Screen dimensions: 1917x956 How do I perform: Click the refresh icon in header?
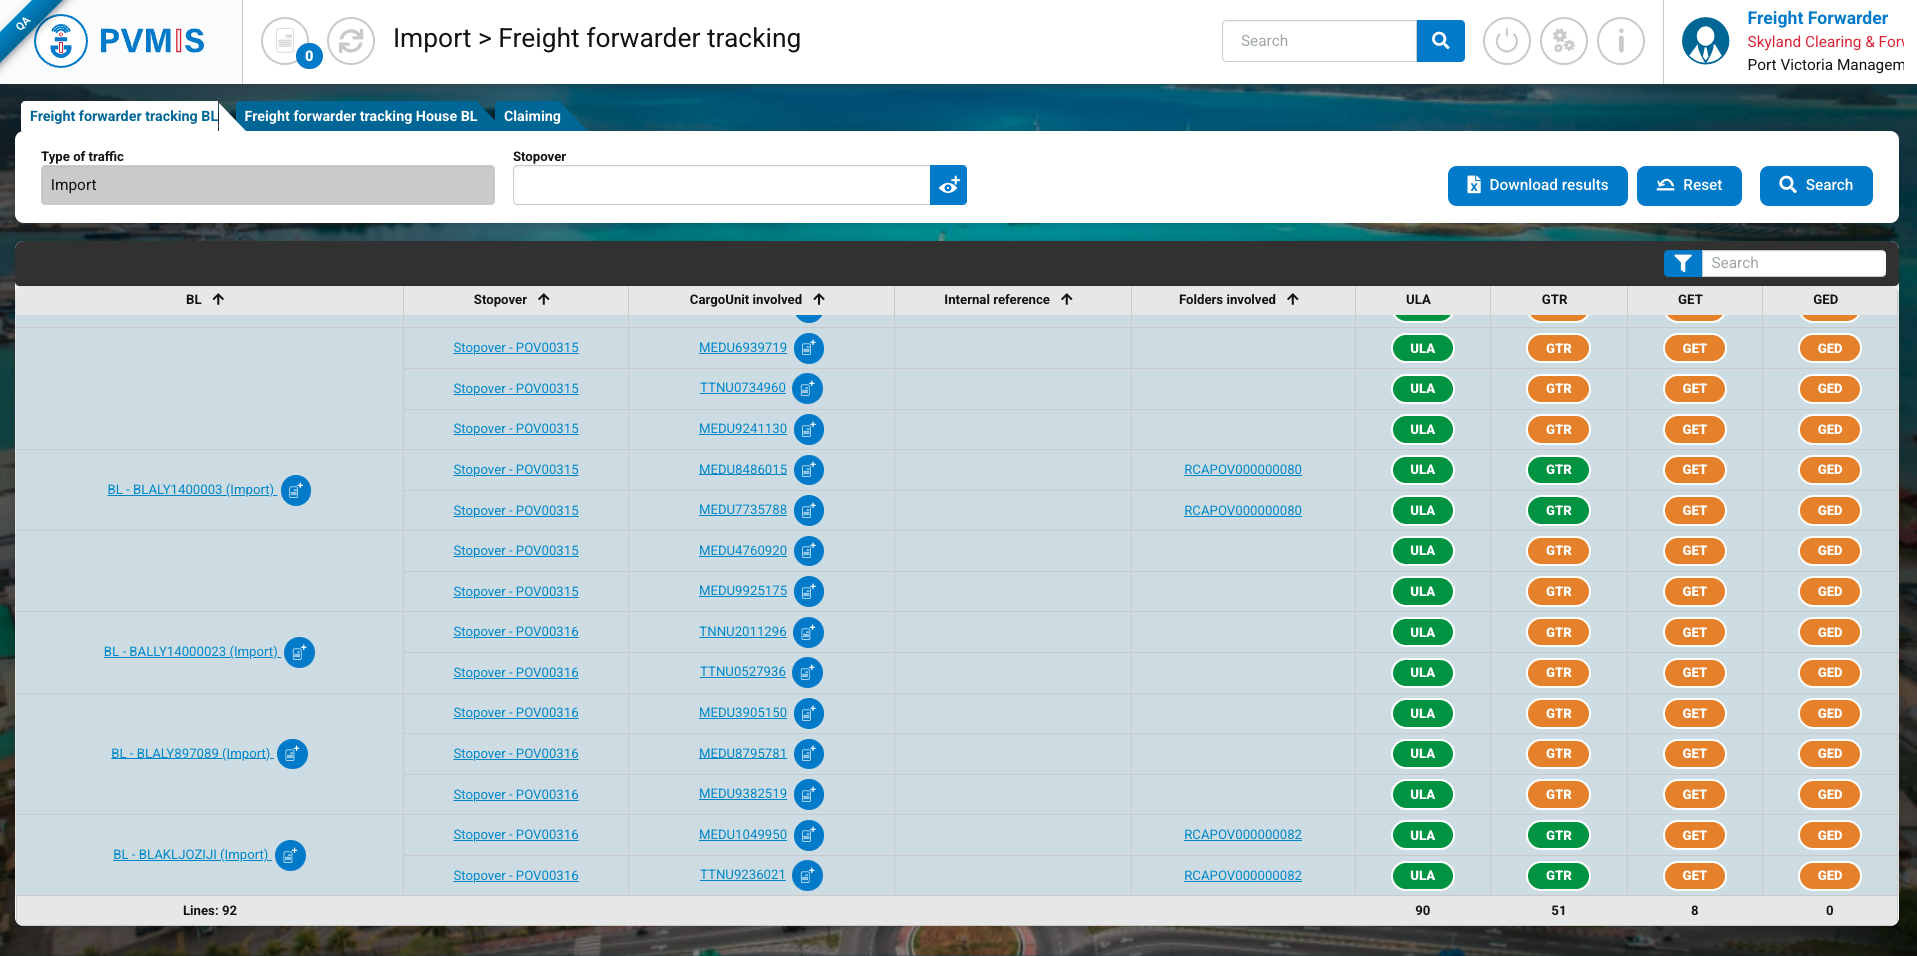pyautogui.click(x=351, y=41)
